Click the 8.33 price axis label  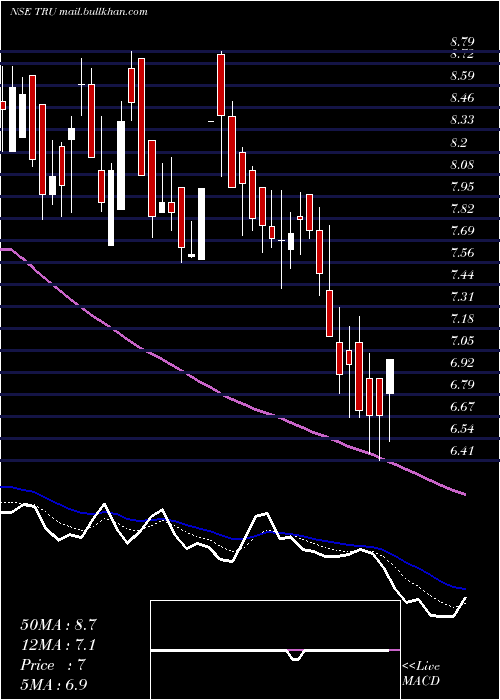[x=462, y=120]
